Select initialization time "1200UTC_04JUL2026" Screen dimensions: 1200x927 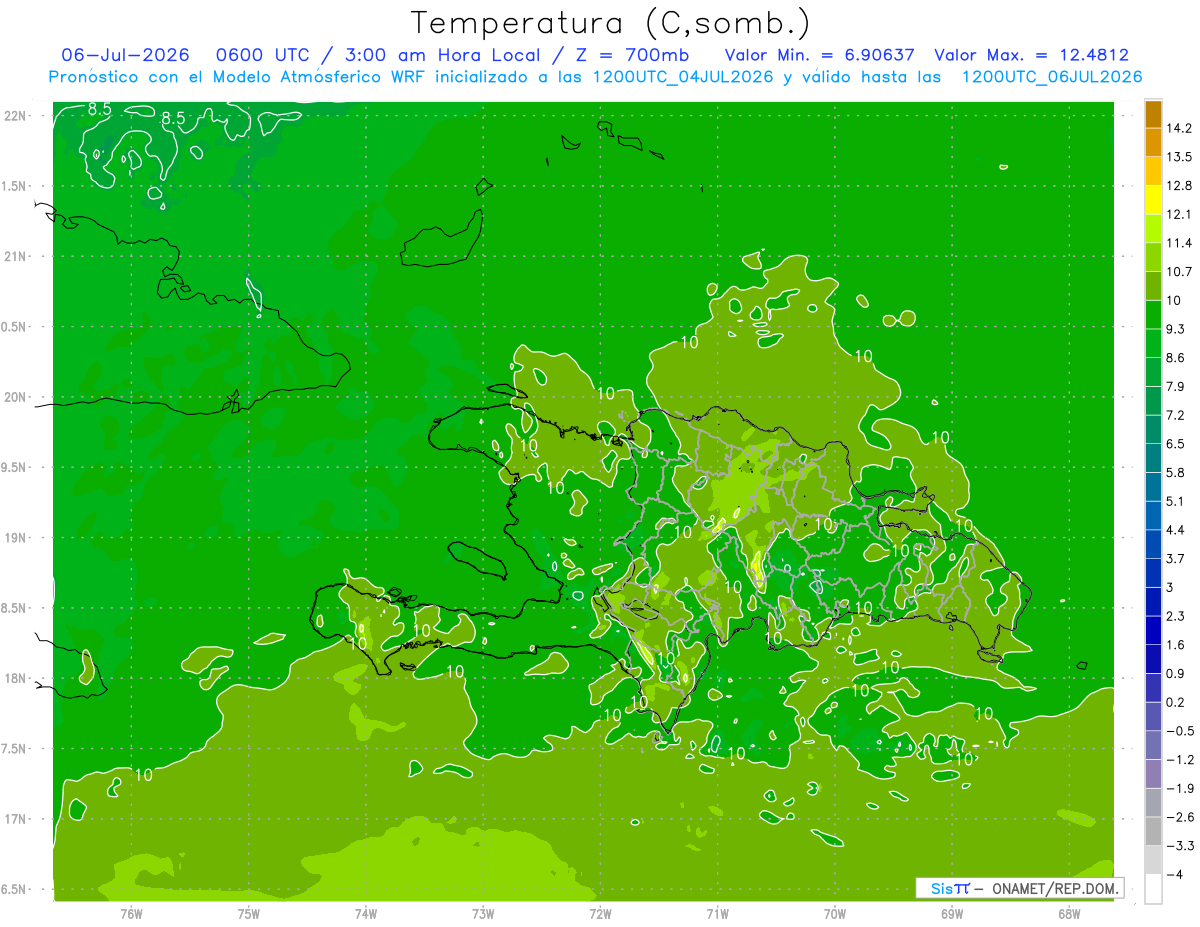click(682, 77)
